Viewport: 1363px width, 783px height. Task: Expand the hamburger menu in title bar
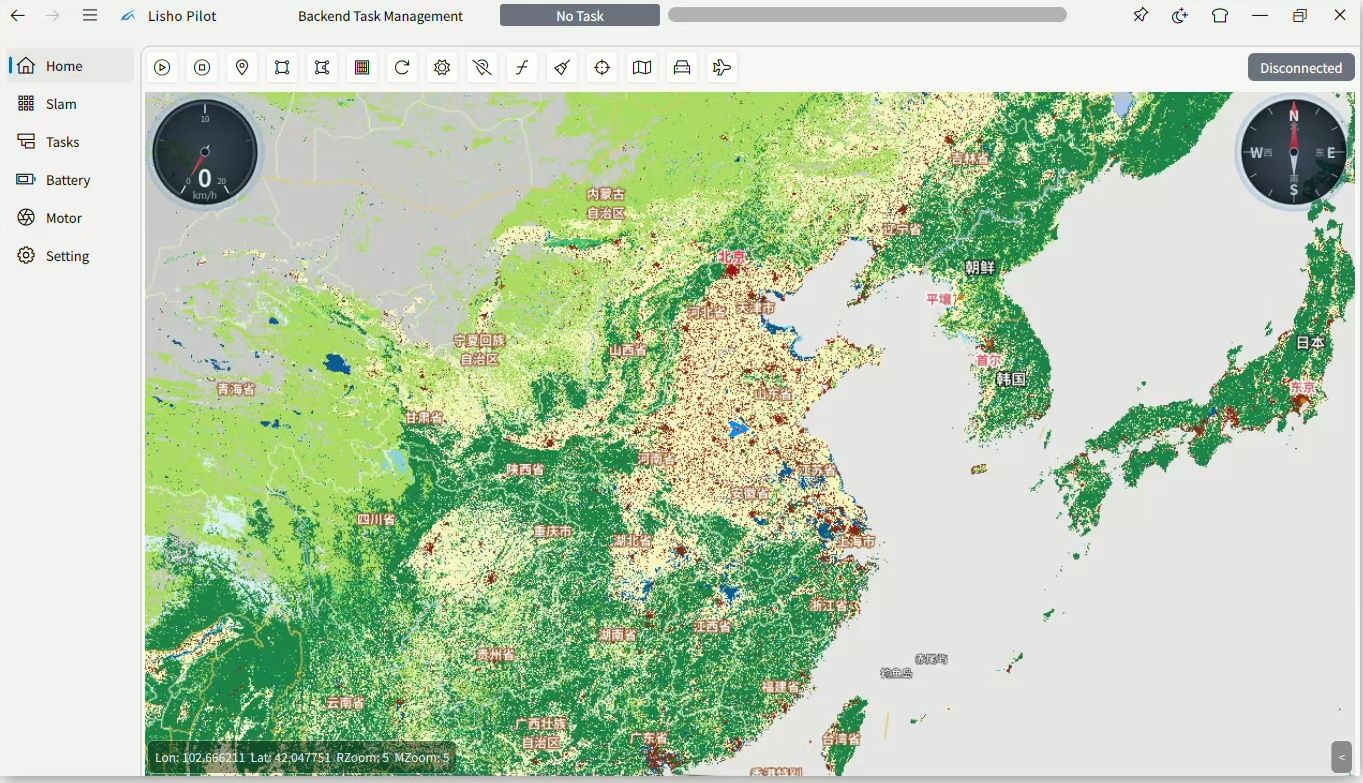pos(90,15)
